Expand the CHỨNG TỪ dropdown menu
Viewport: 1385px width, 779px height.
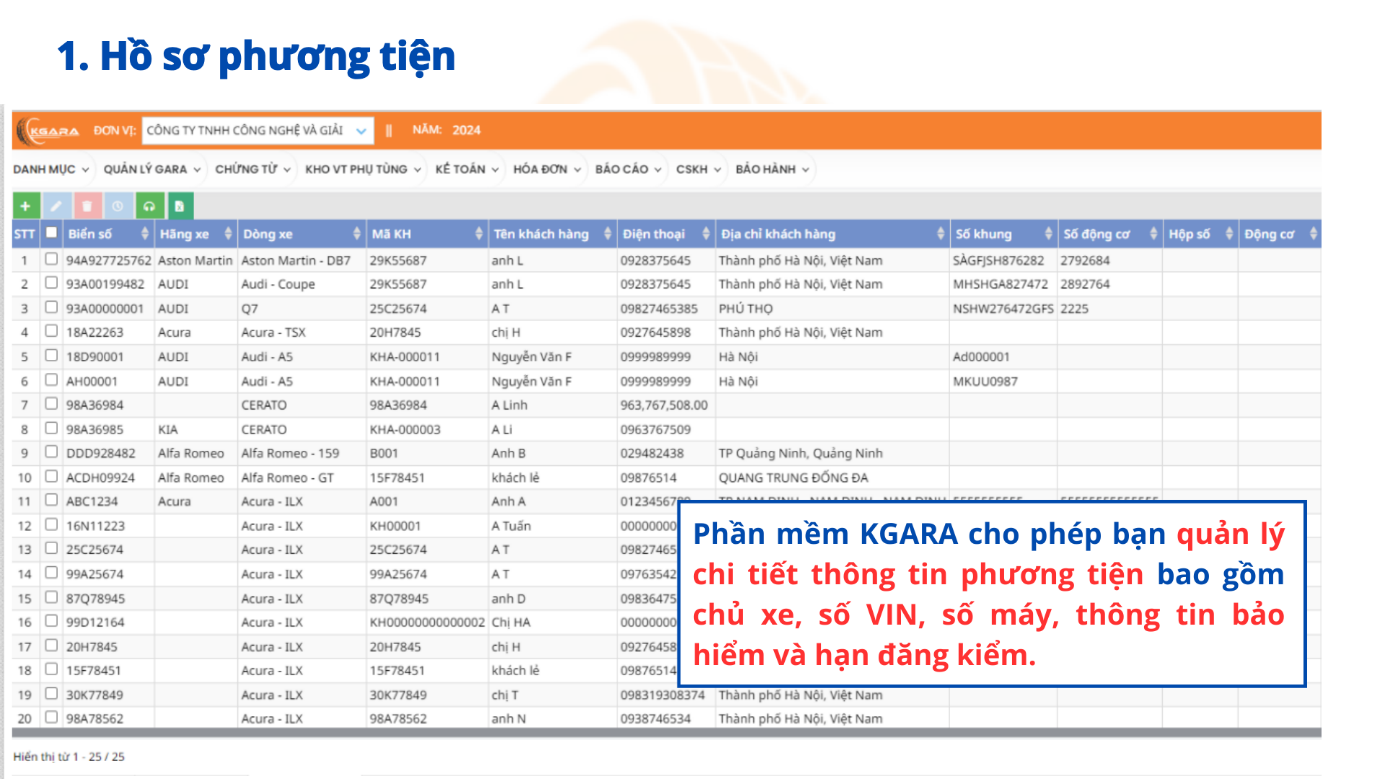pyautogui.click(x=253, y=169)
